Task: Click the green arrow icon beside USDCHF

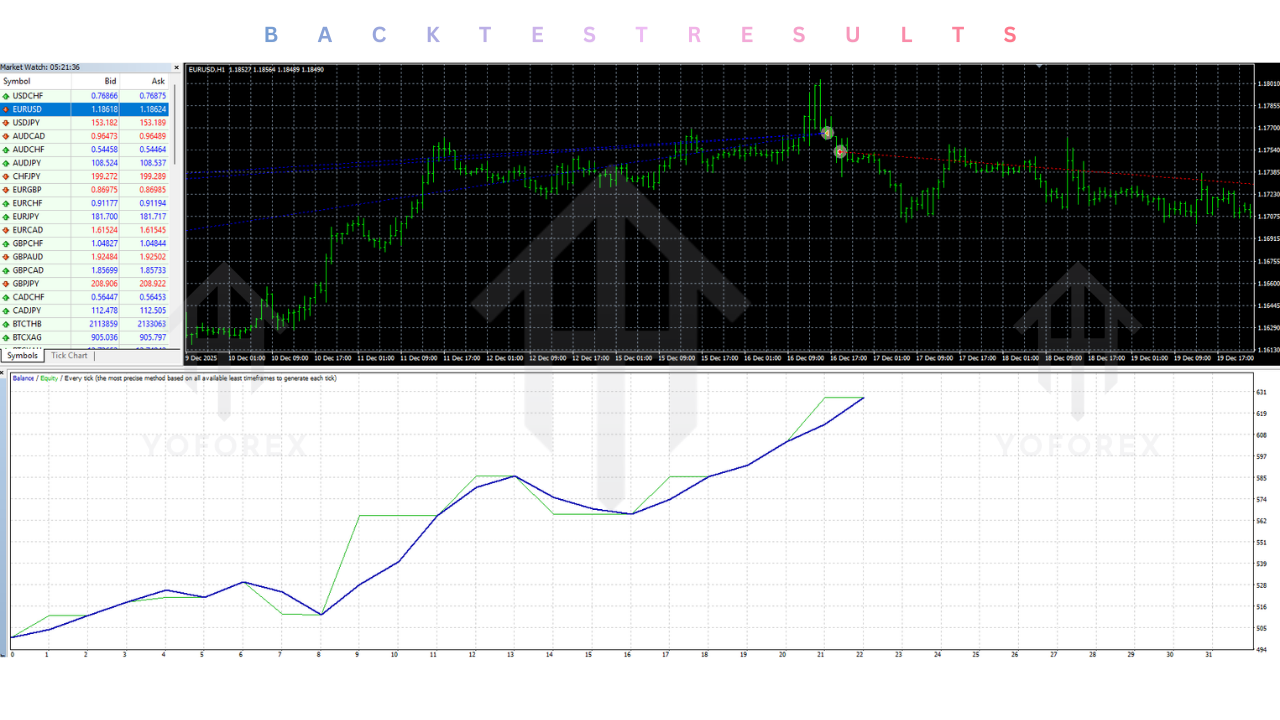Action: 8,95
